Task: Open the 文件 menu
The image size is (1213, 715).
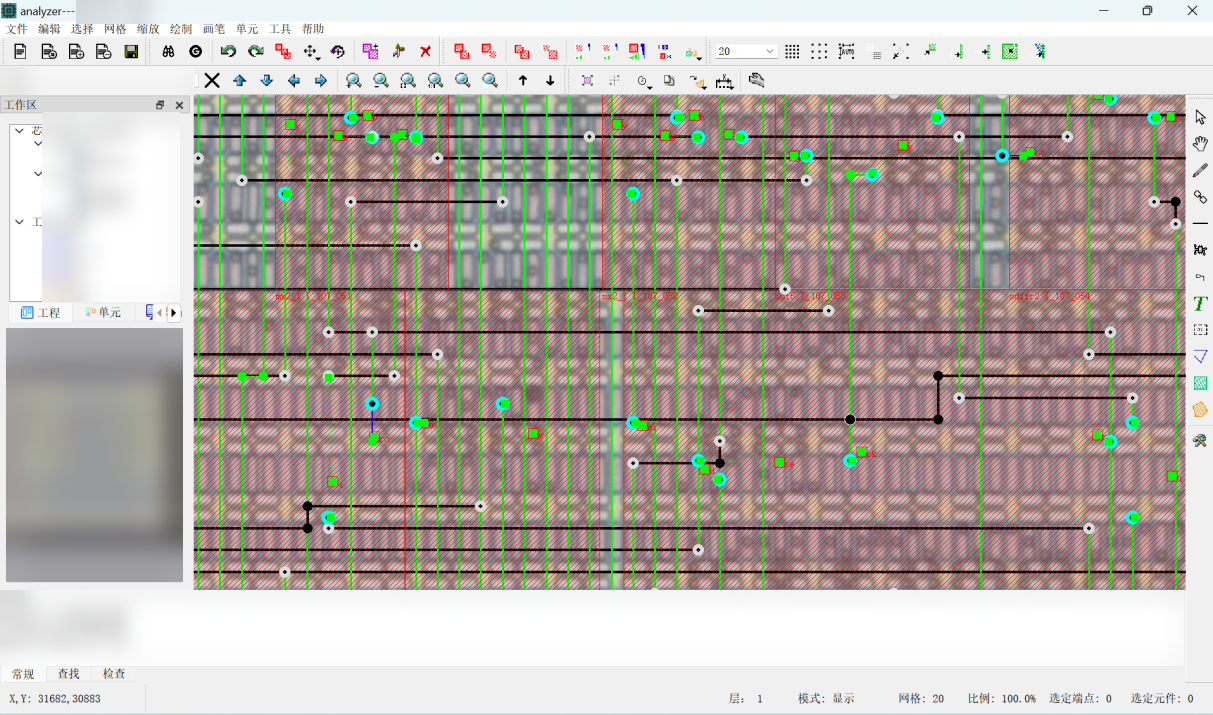Action: [17, 29]
